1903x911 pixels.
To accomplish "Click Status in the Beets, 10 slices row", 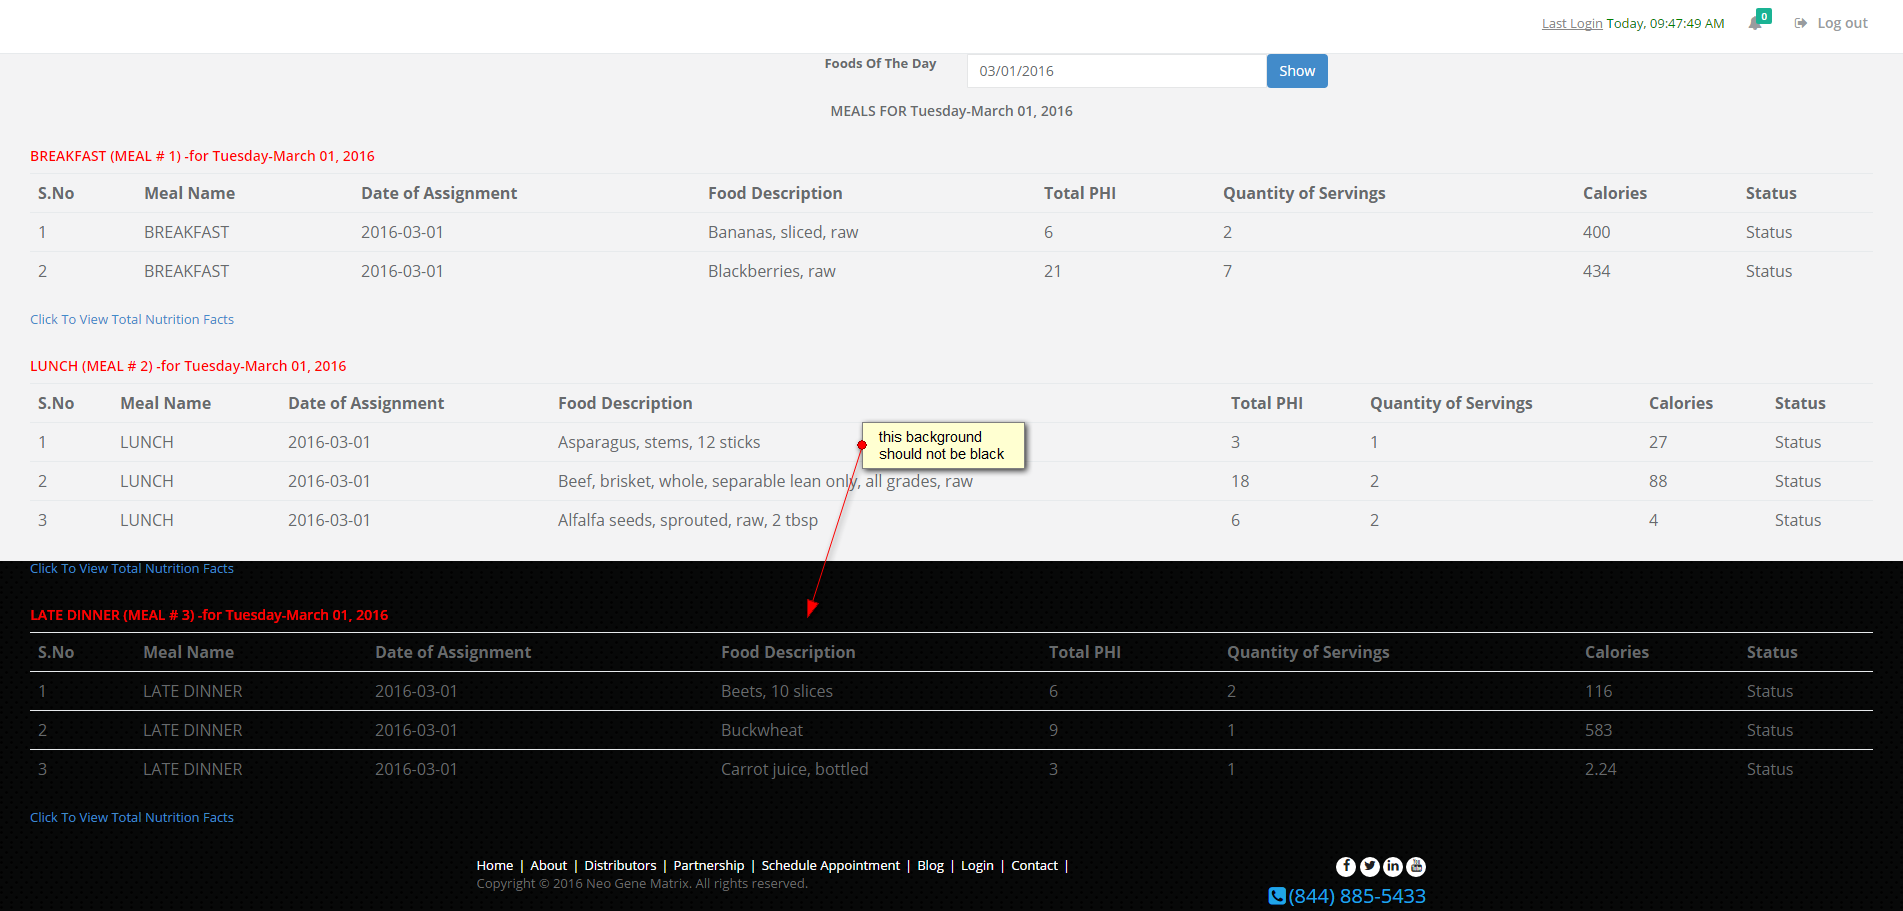I will click(x=1770, y=691).
